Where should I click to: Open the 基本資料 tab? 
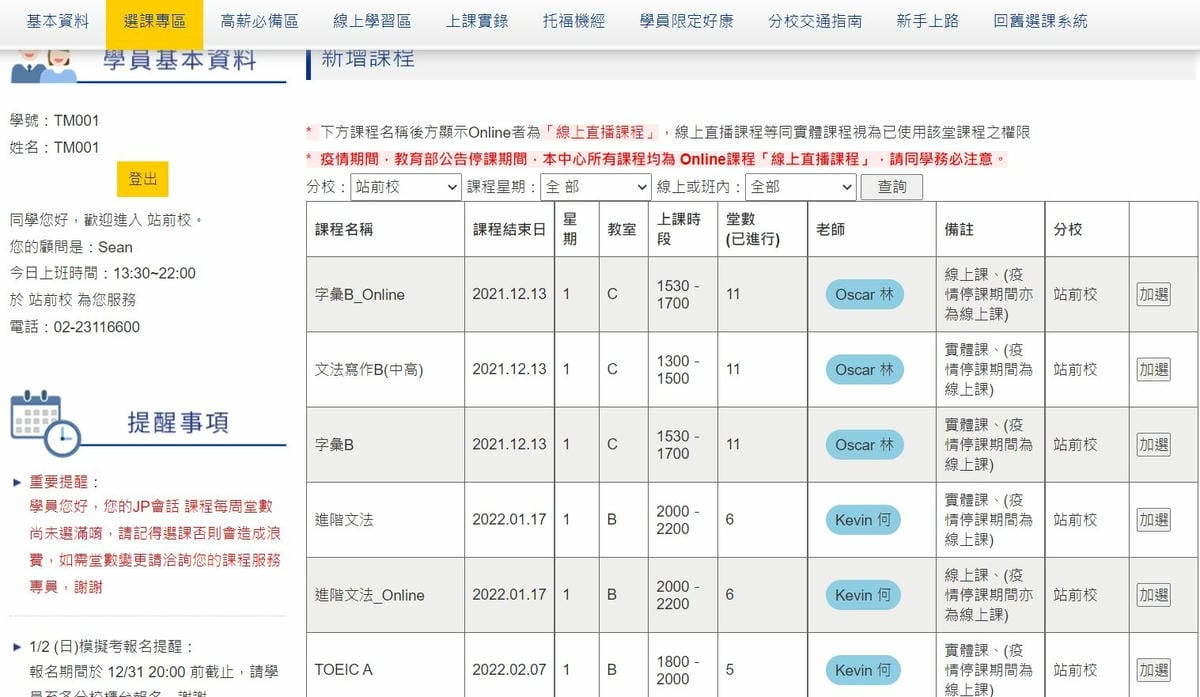pyautogui.click(x=58, y=21)
